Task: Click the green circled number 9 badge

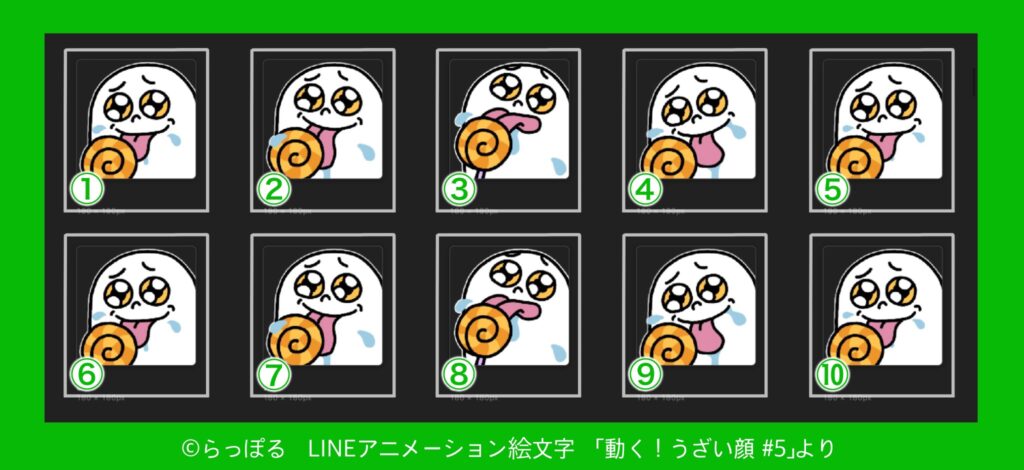Action: 645,375
